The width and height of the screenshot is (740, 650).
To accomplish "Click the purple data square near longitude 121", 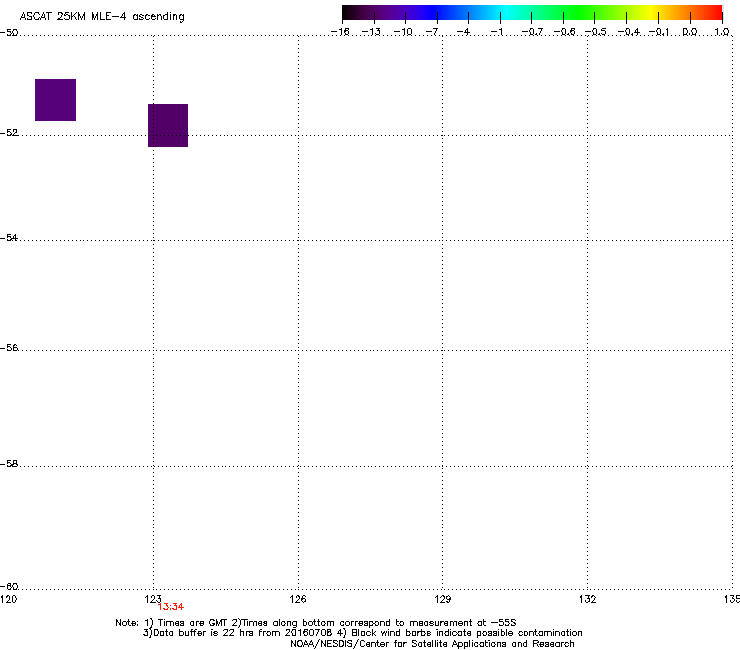I will click(x=55, y=100).
